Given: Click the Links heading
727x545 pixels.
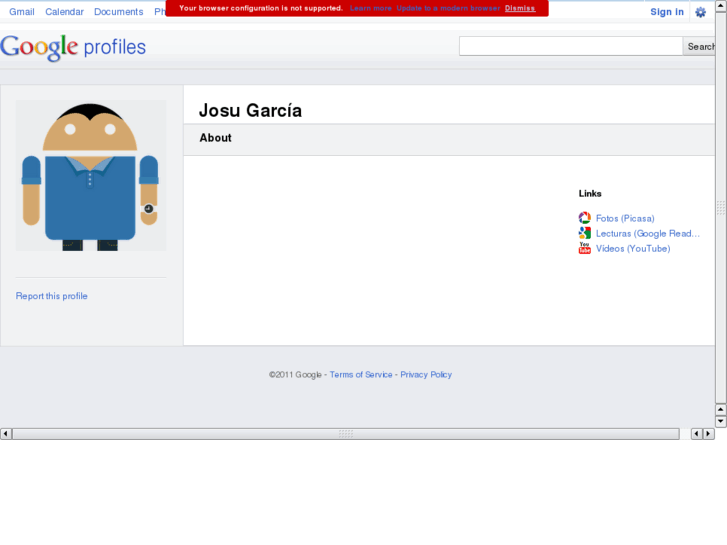Looking at the screenshot, I should click(x=590, y=193).
